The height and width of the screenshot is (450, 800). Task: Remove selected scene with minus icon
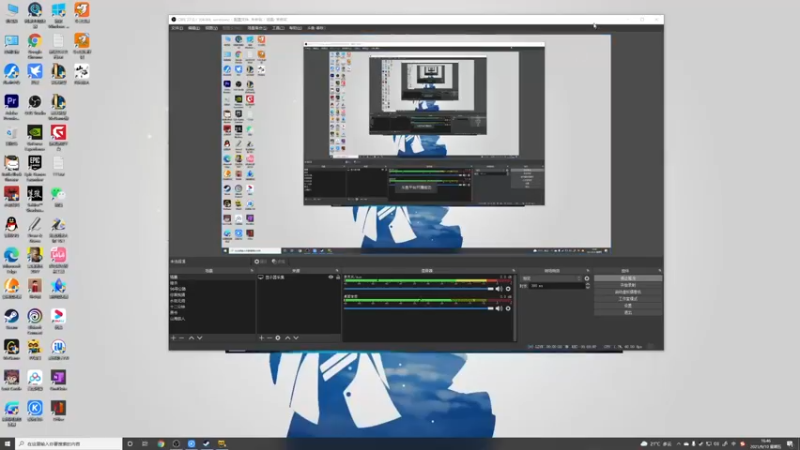[182, 338]
